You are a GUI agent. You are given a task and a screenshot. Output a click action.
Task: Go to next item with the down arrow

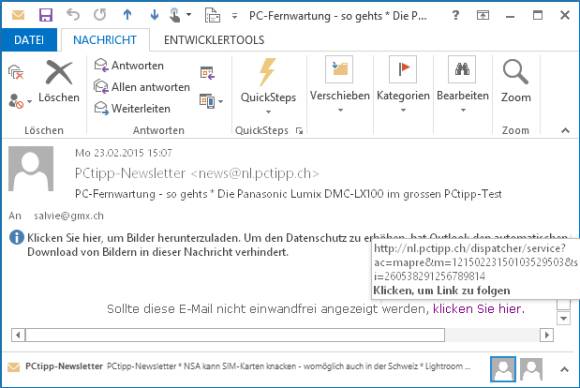click(x=154, y=15)
